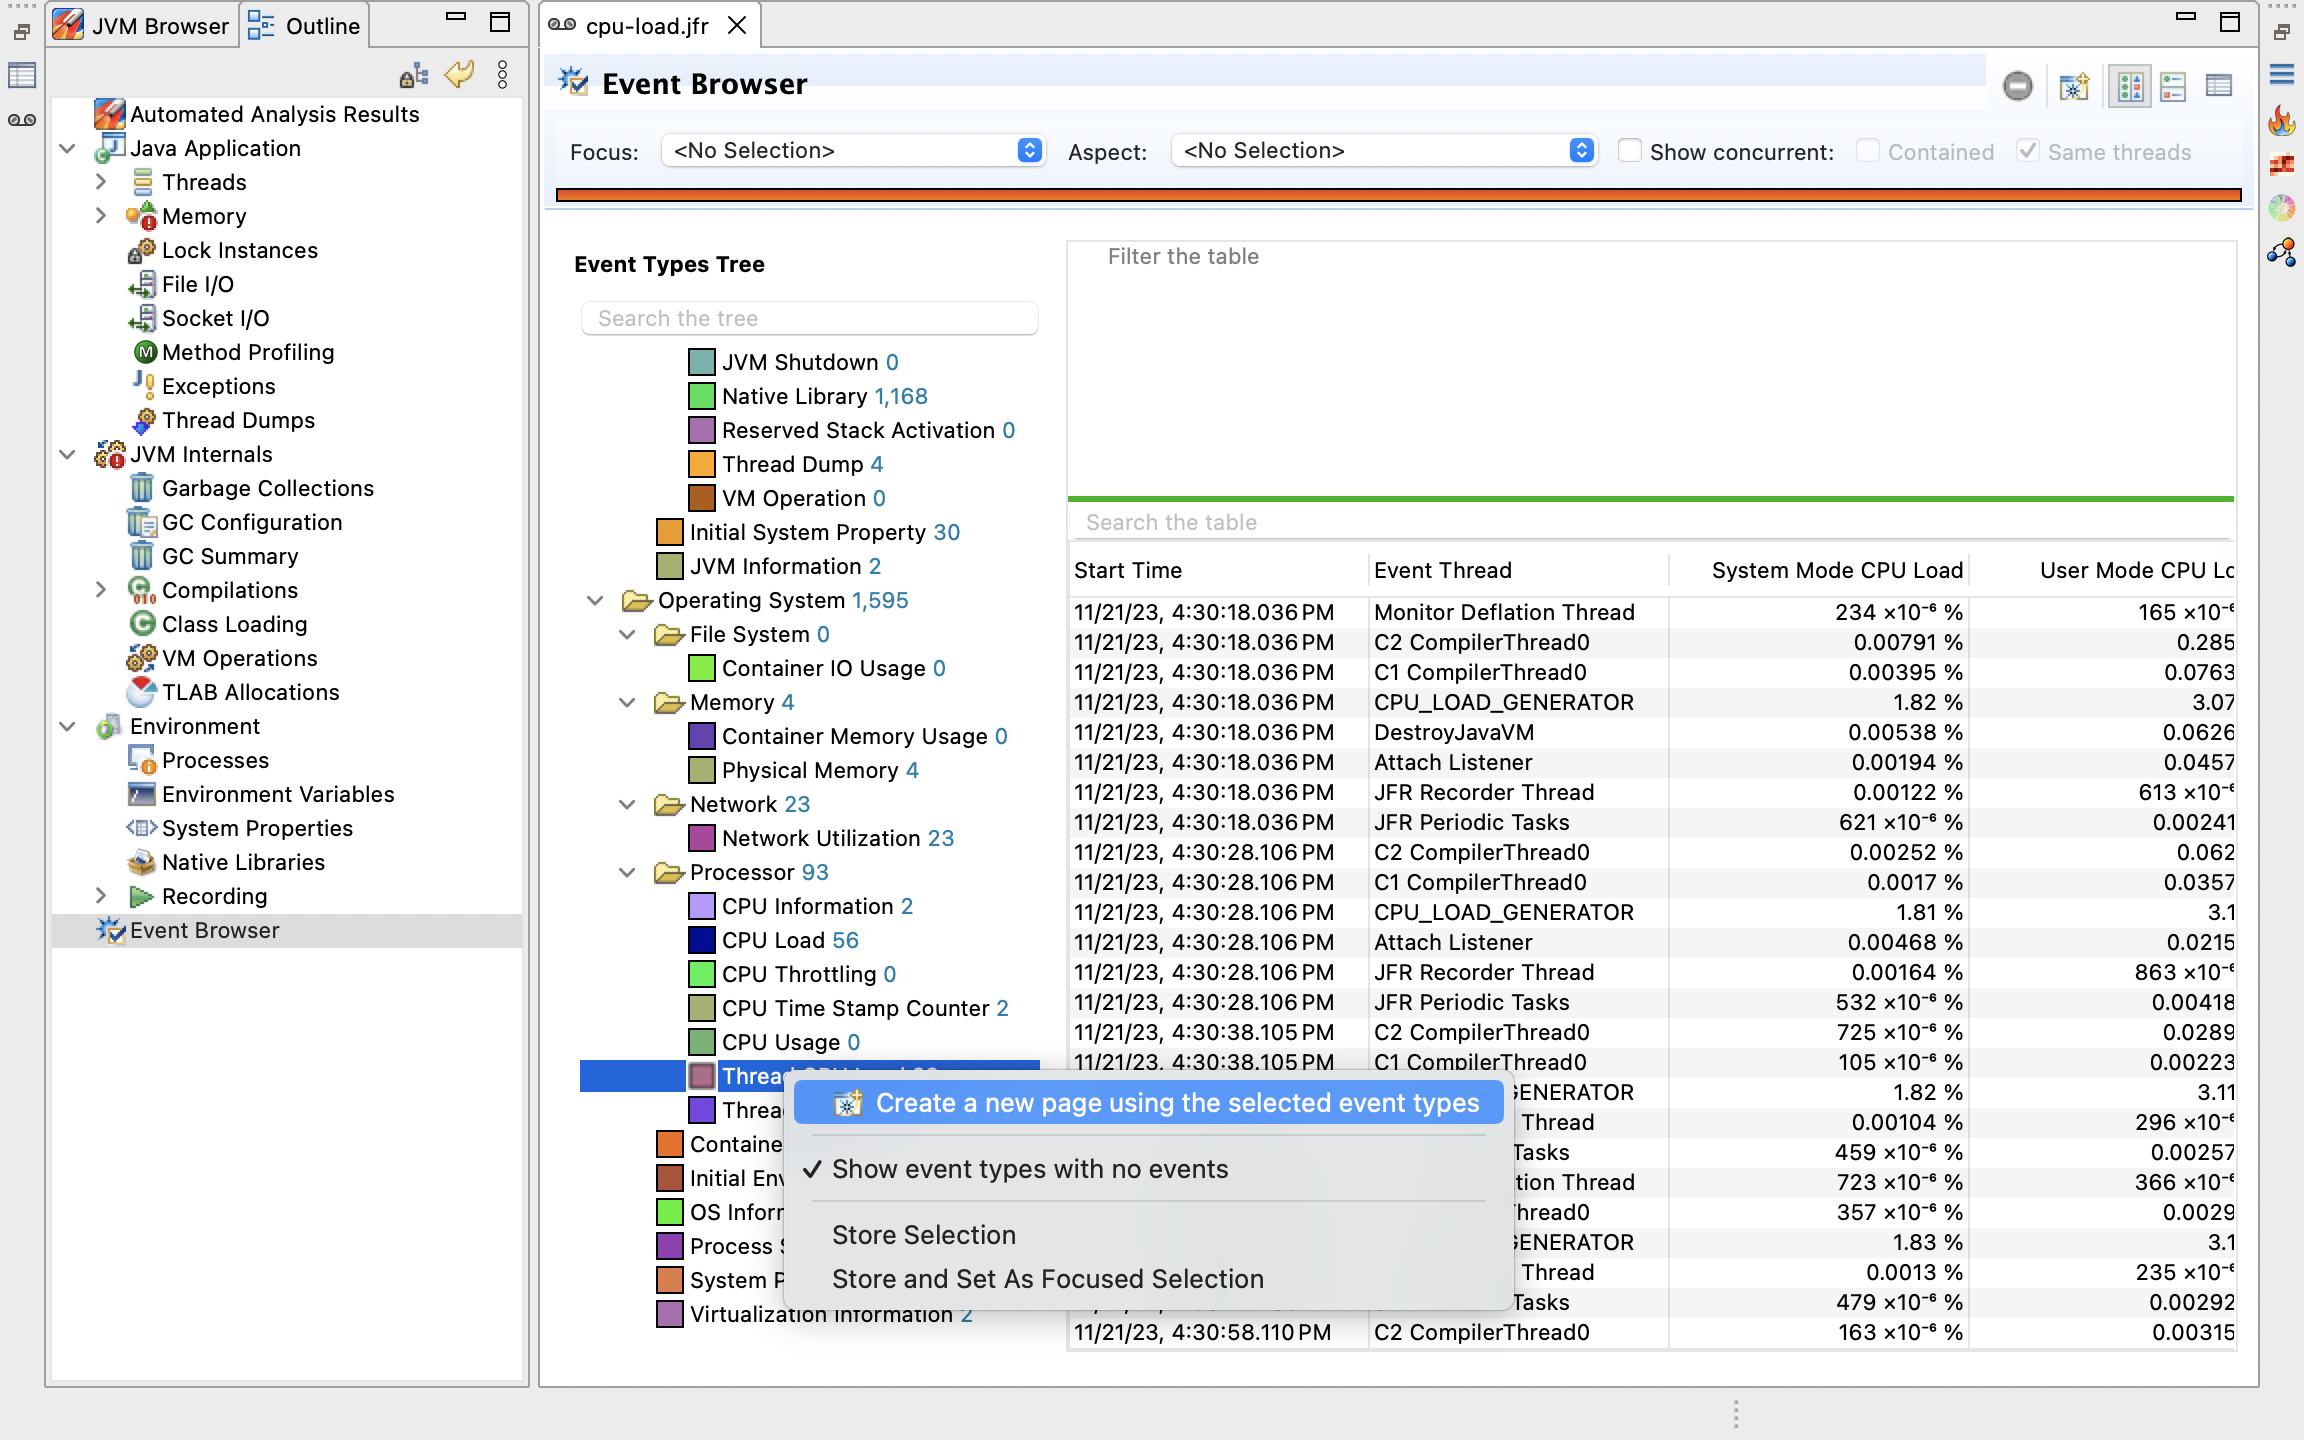
Task: Click the dark blue CPU Load color swatch
Action: click(702, 940)
